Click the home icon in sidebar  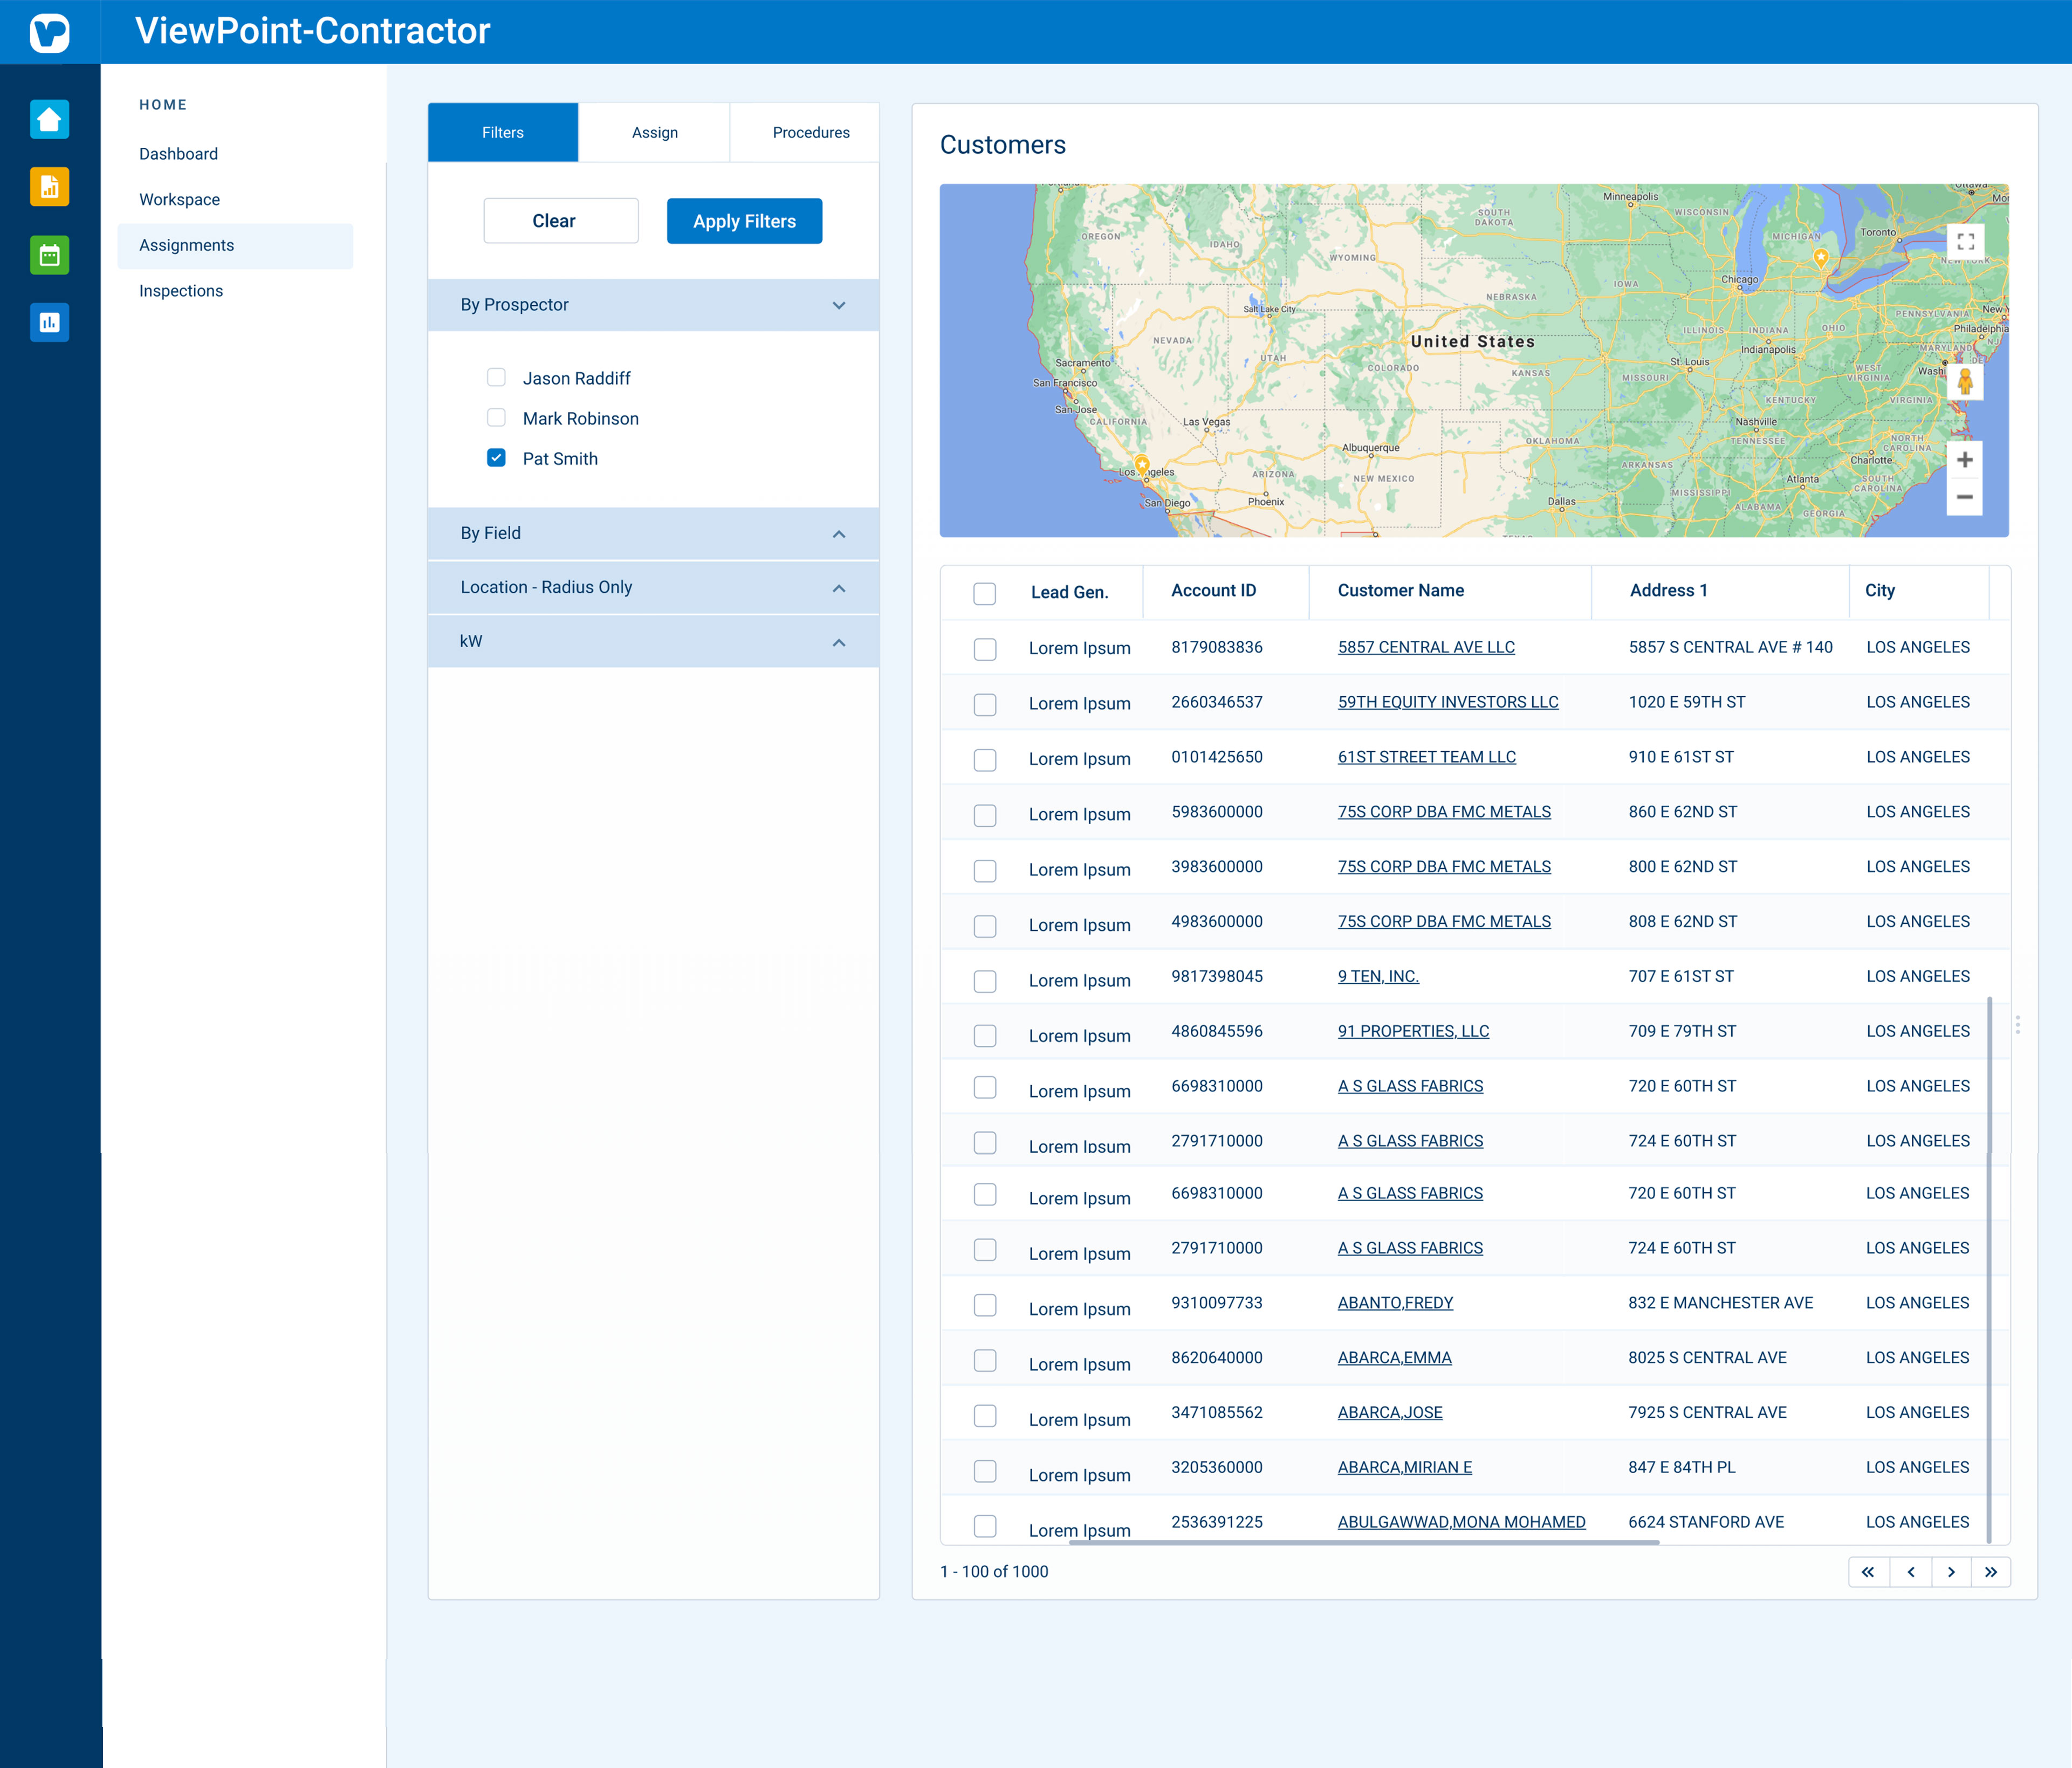pos(49,119)
